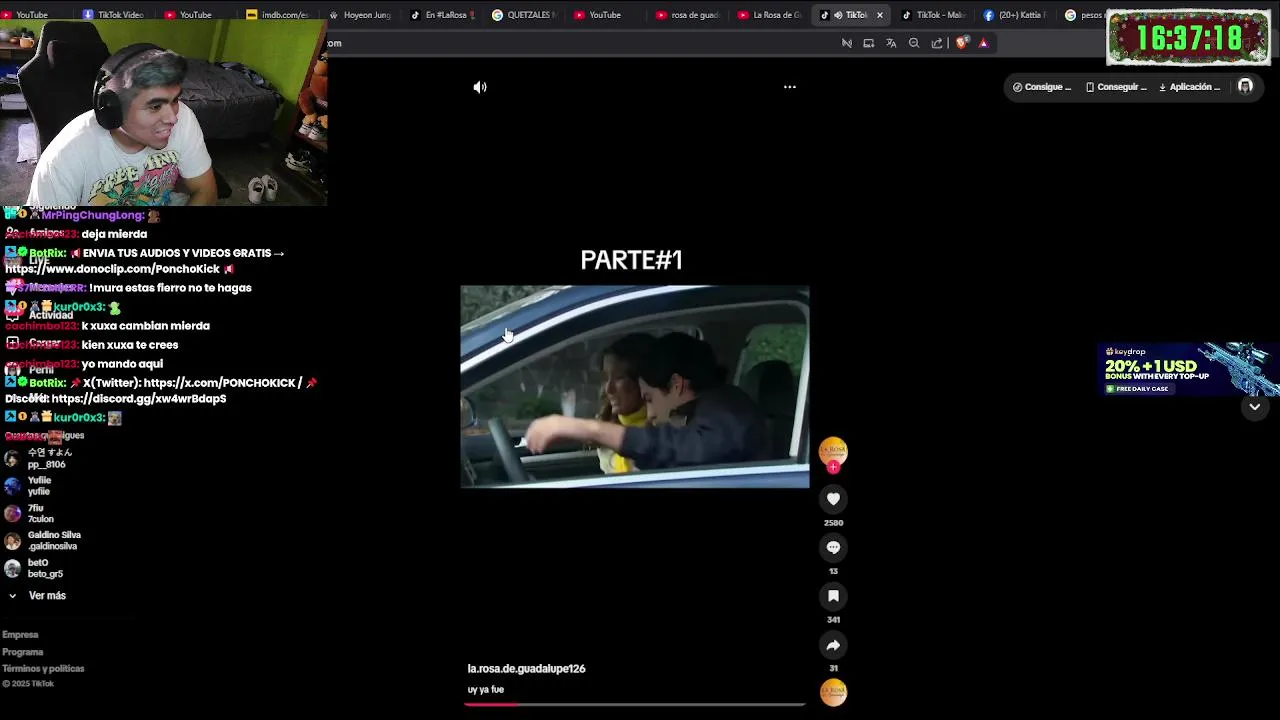Click the PARTE#1 video caption text
This screenshot has height=720, width=1280.
pos(631,260)
